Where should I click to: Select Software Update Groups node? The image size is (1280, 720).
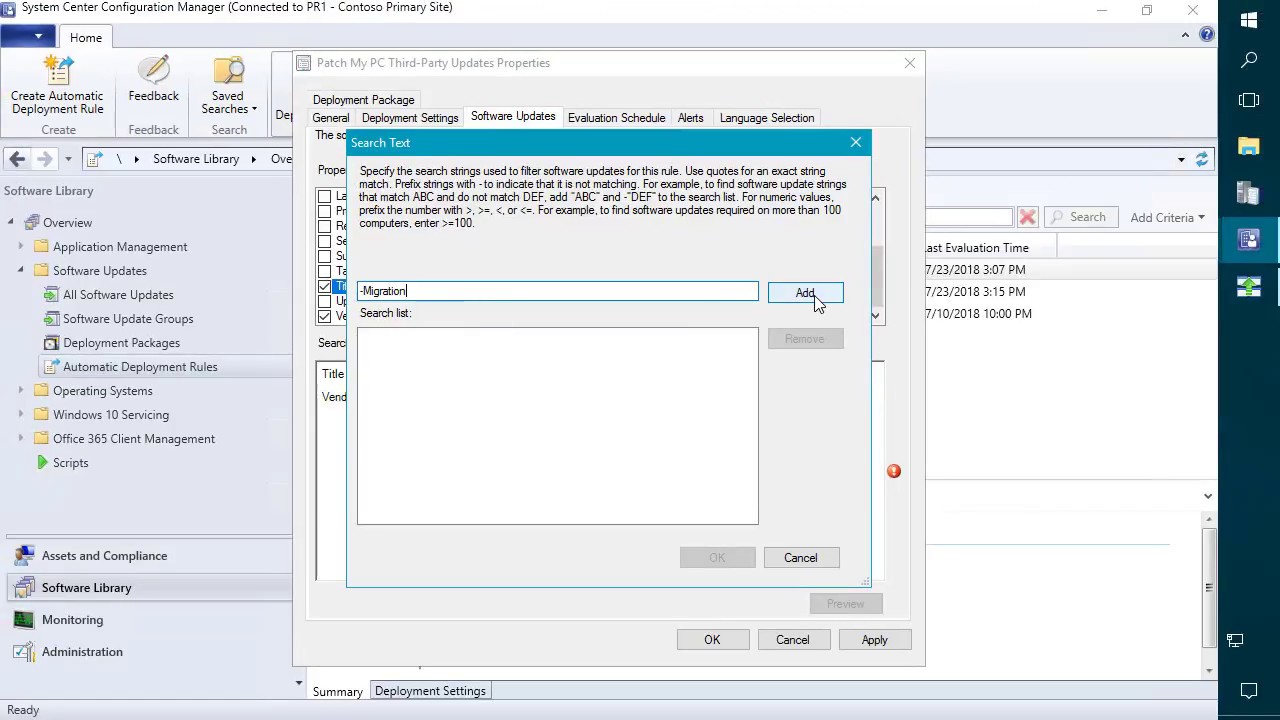[x=128, y=319]
